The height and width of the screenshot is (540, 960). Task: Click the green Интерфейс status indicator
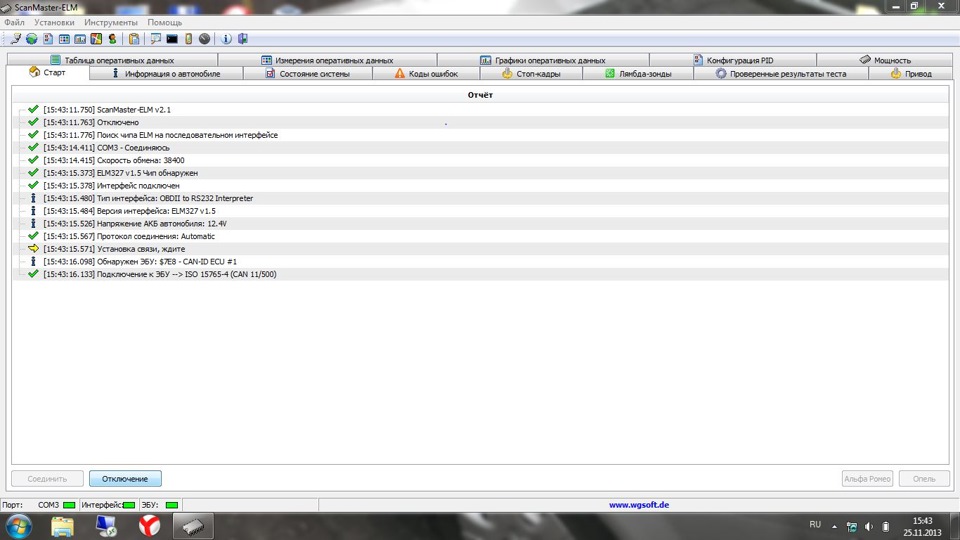point(129,505)
